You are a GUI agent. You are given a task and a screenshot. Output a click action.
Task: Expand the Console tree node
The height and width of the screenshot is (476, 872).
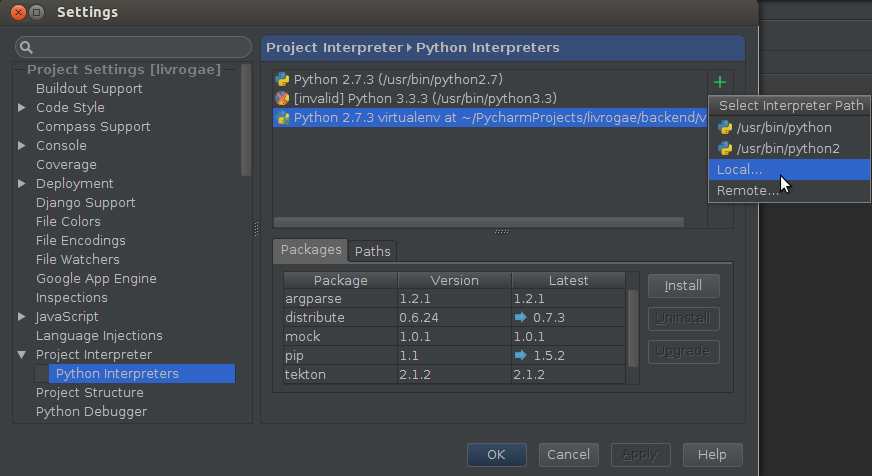coord(22,145)
